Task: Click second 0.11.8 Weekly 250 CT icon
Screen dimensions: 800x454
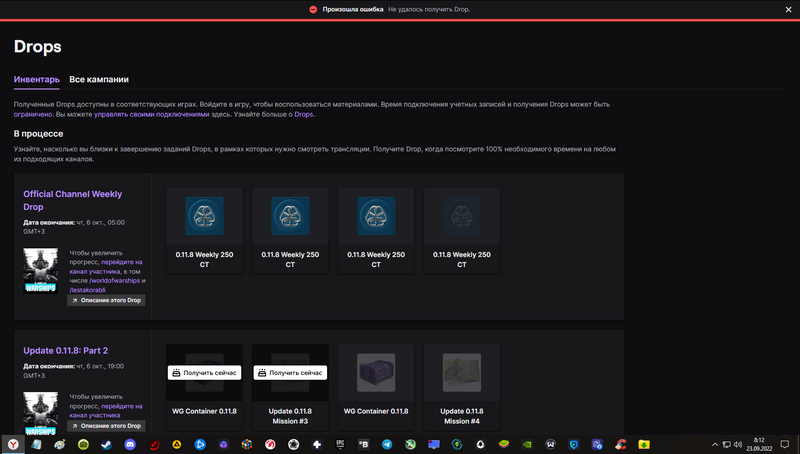Action: pyautogui.click(x=290, y=216)
